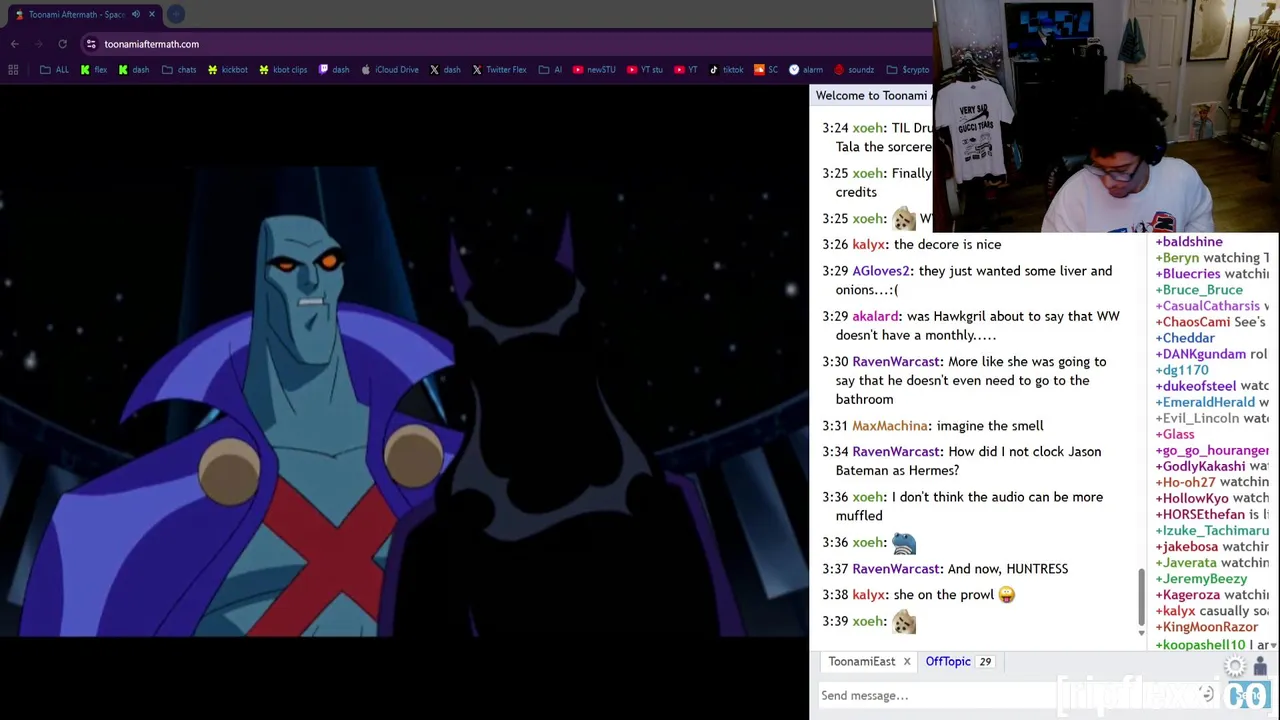Expand the AI bookmark folder

550,70
